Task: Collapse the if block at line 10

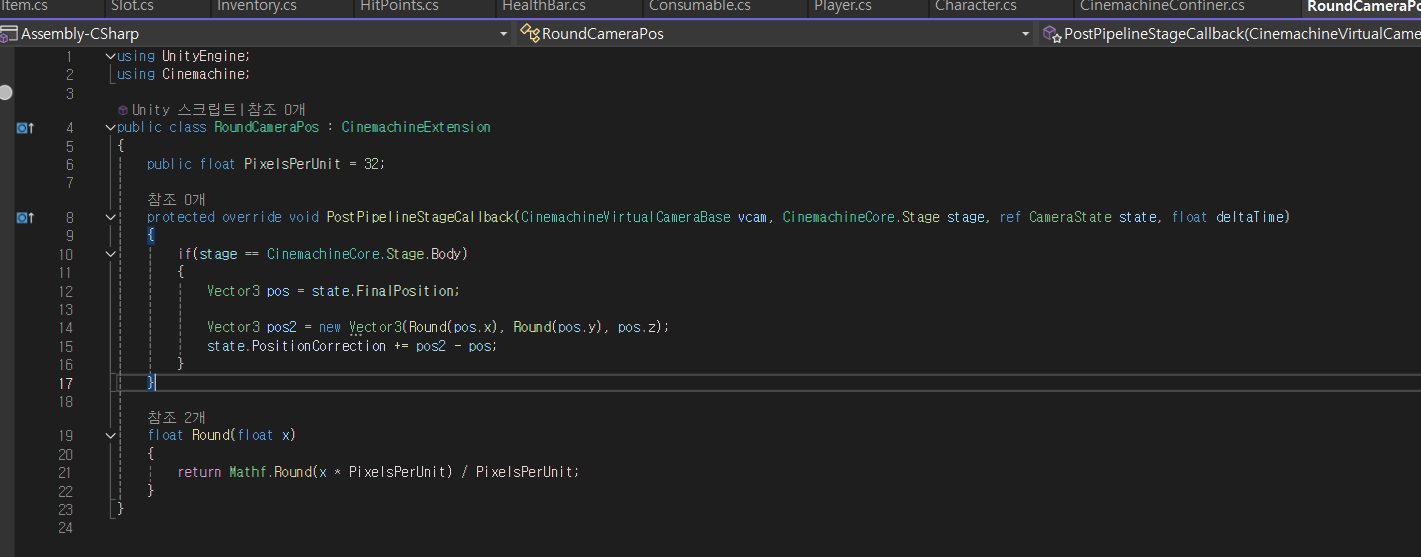Action: point(110,254)
